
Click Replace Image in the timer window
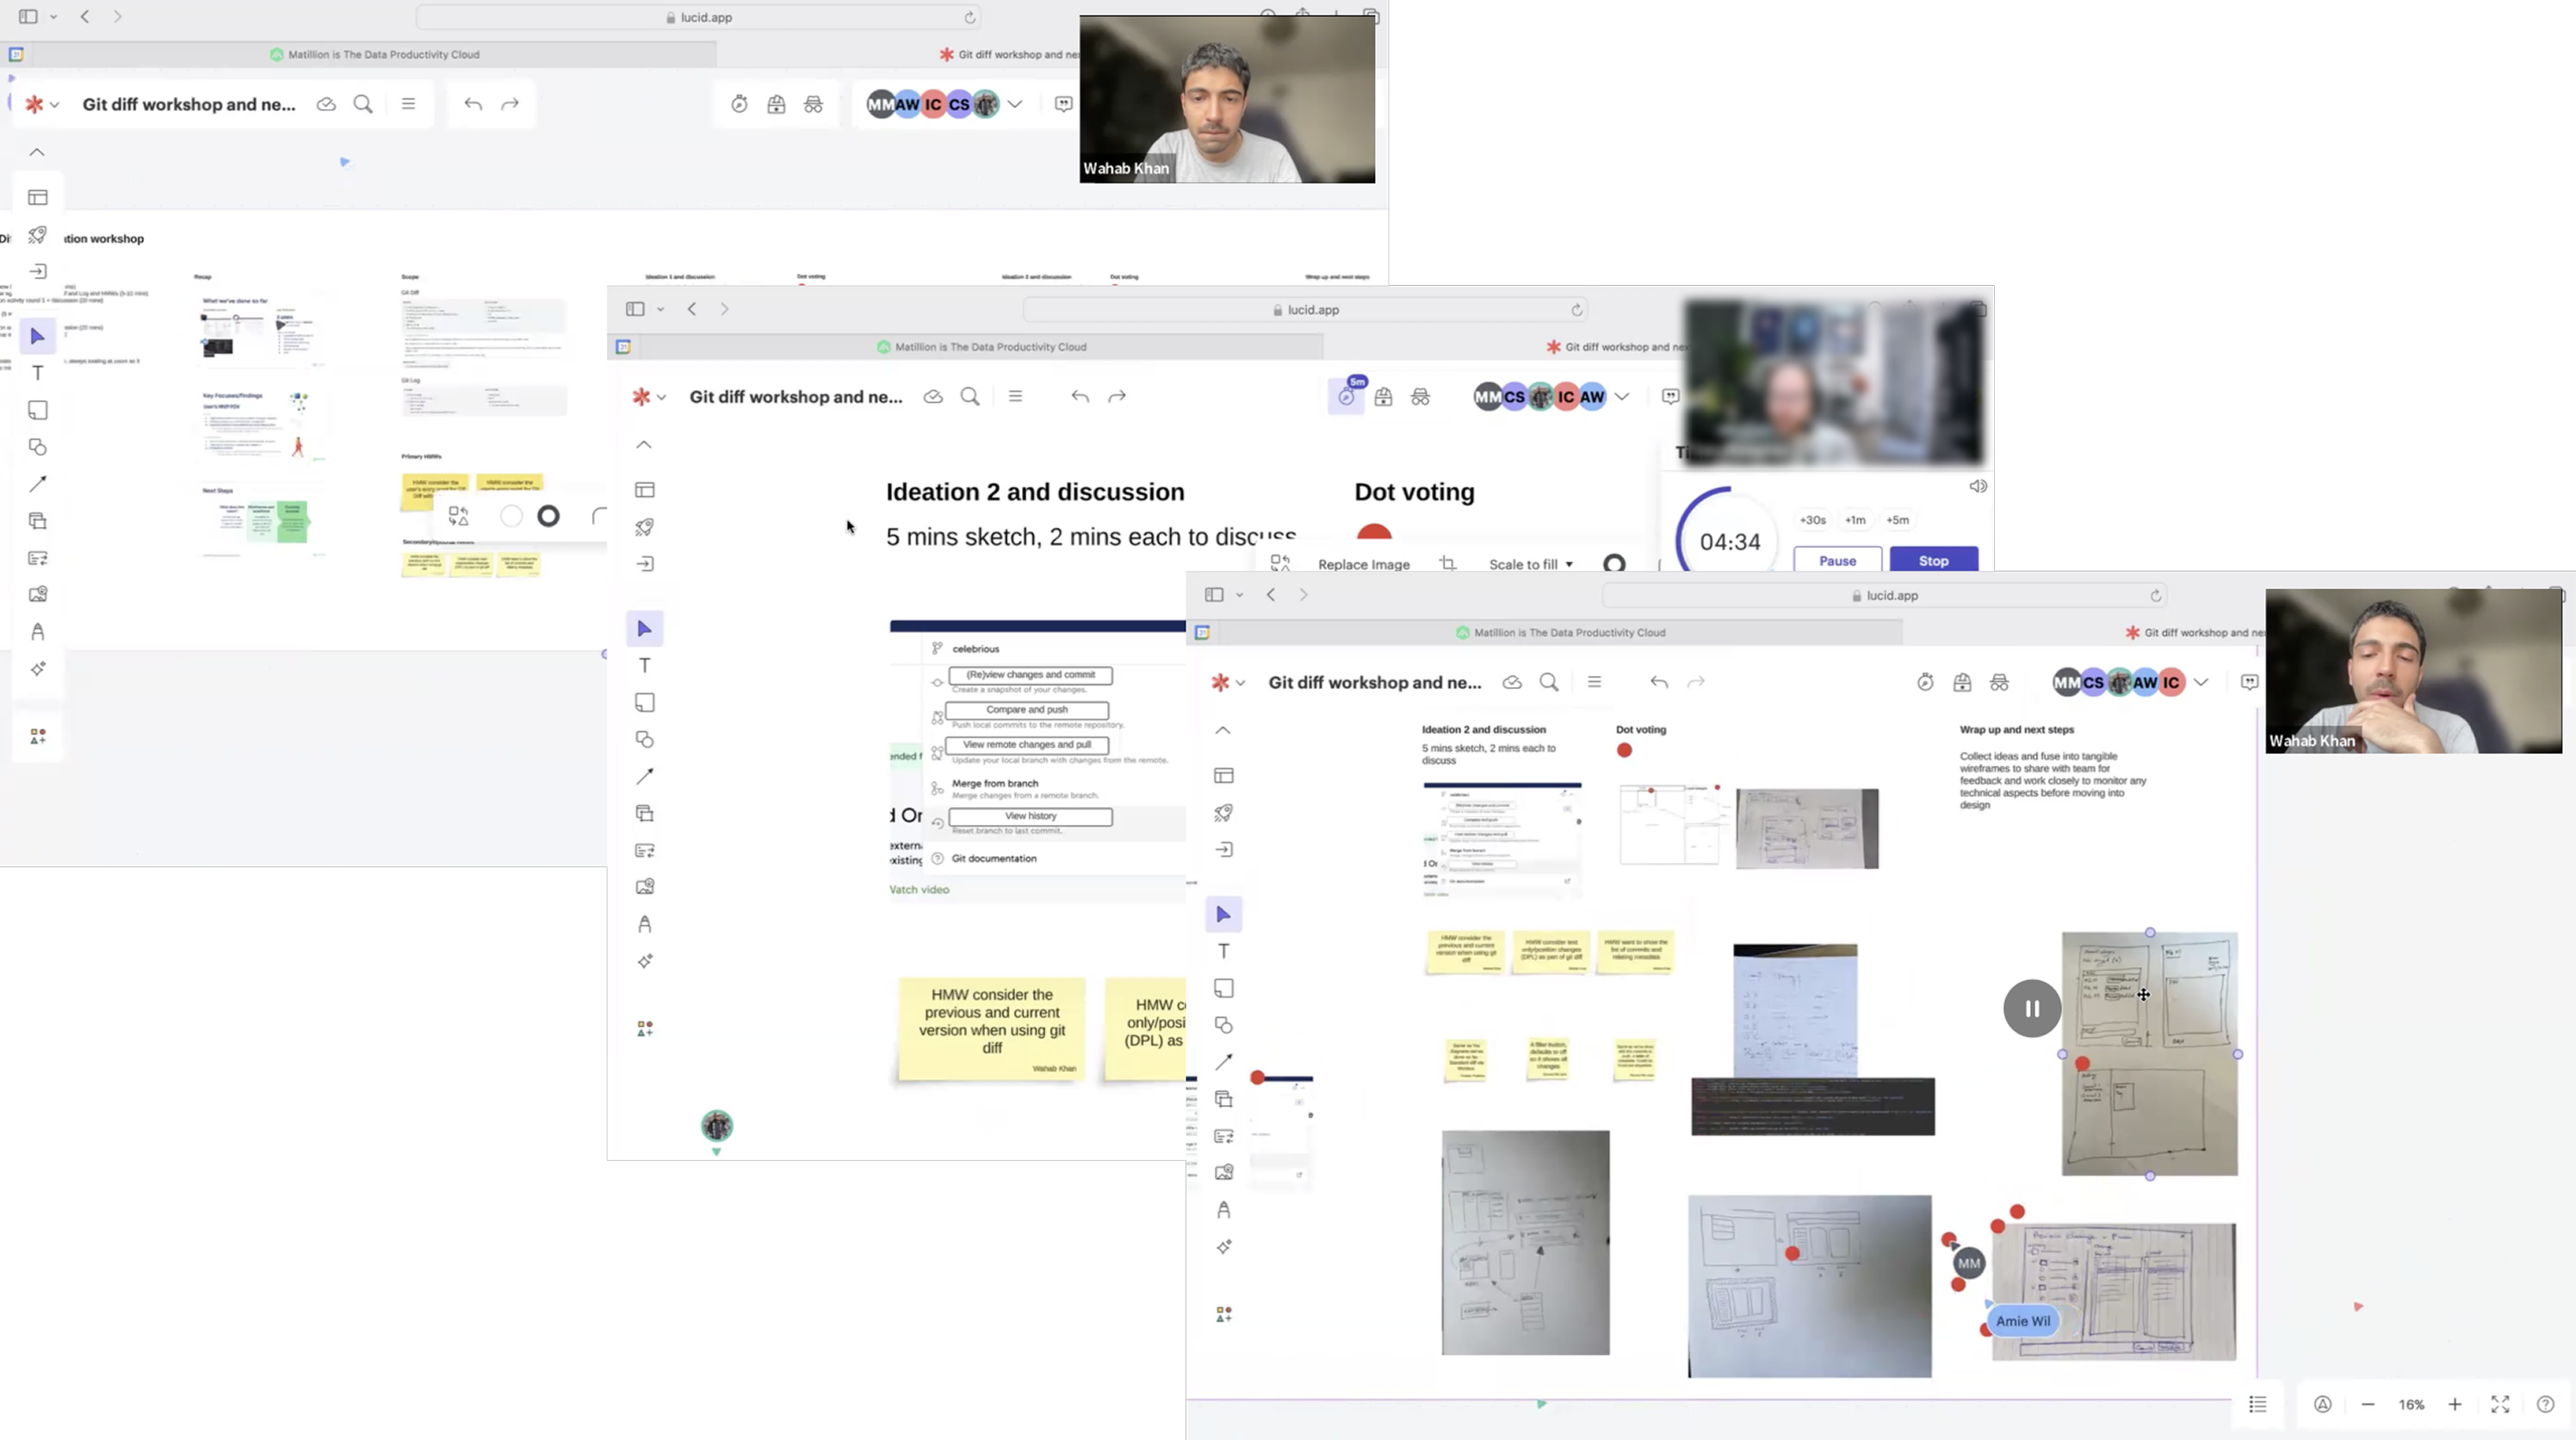pyautogui.click(x=1364, y=564)
